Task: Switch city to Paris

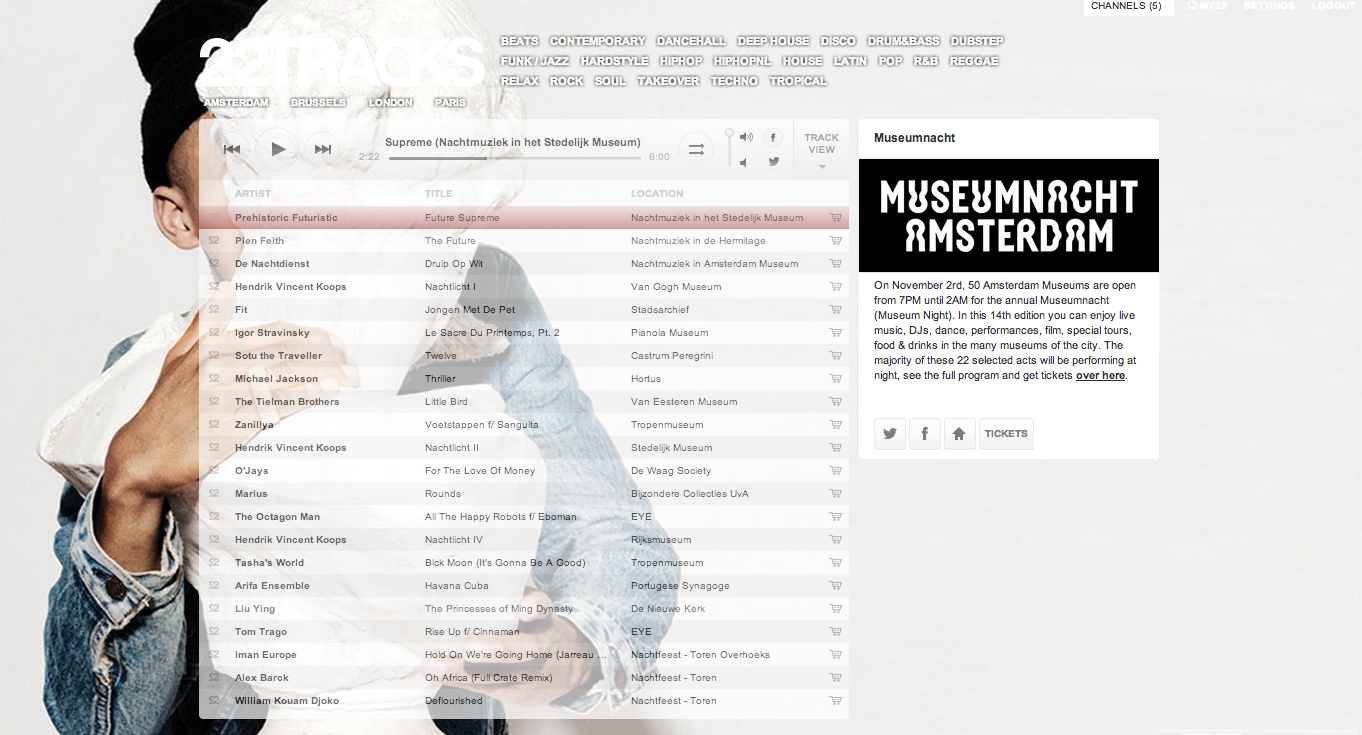Action: click(x=450, y=103)
